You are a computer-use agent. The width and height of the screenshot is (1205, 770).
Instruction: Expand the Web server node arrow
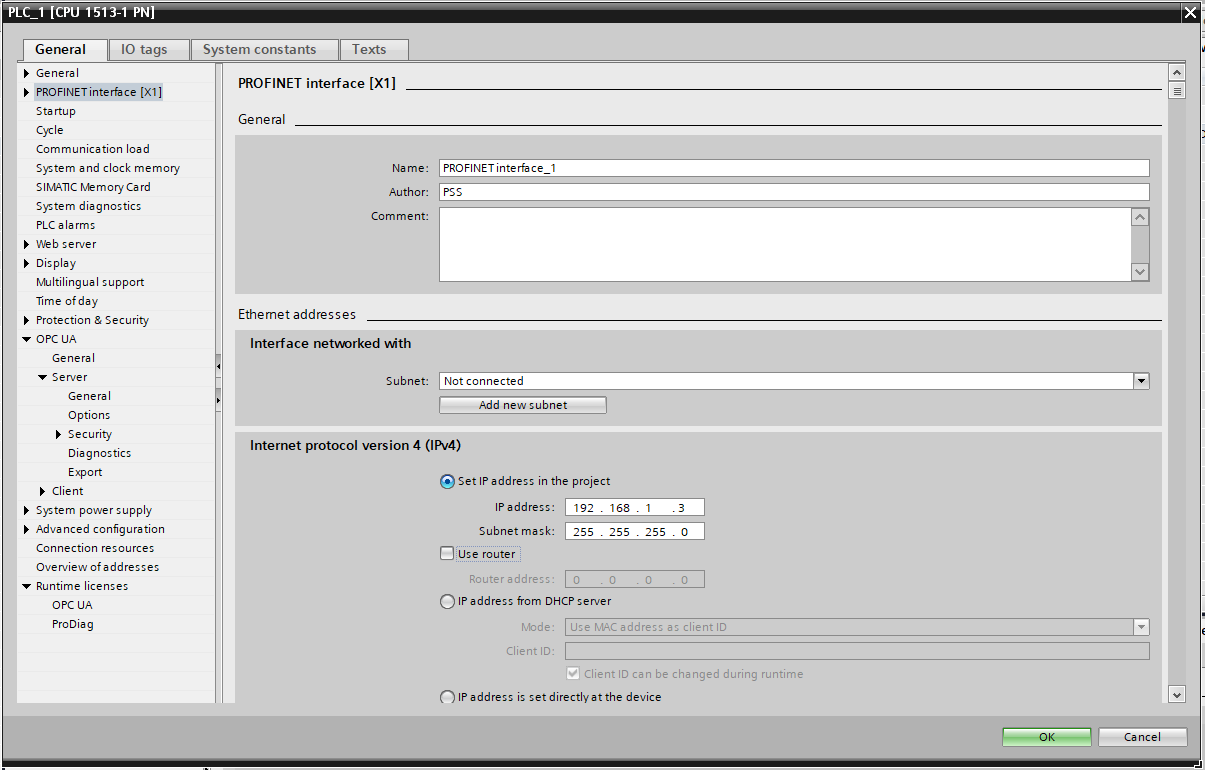[x=27, y=244]
